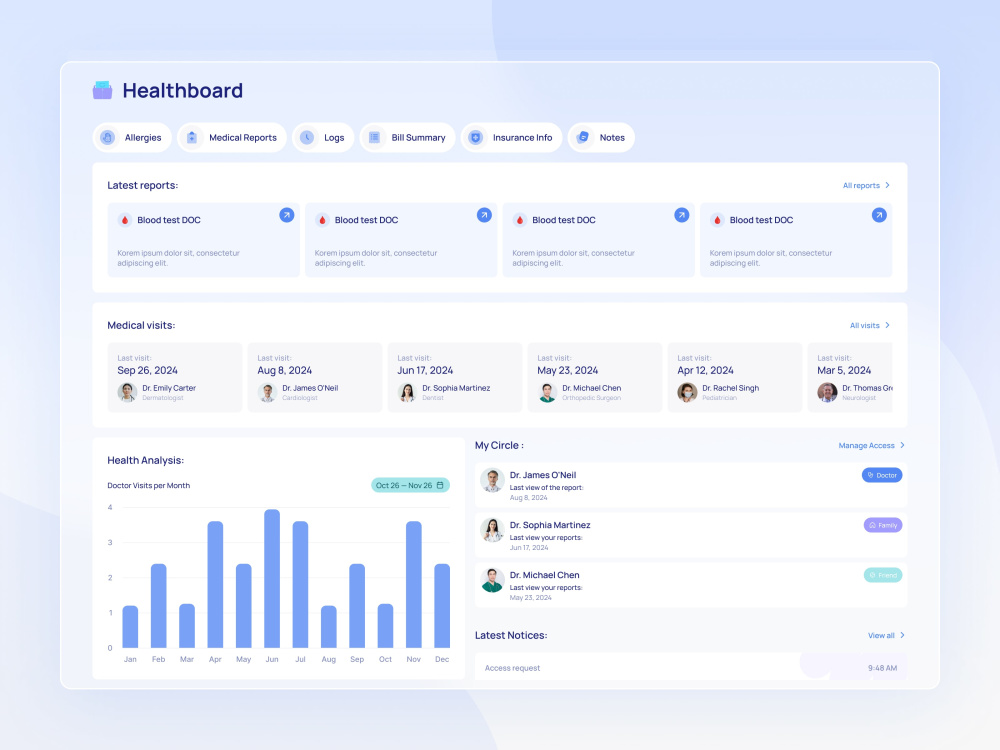The image size is (1000, 750).
Task: Open the second Blood test DOC arrow icon
Action: [x=484, y=215]
